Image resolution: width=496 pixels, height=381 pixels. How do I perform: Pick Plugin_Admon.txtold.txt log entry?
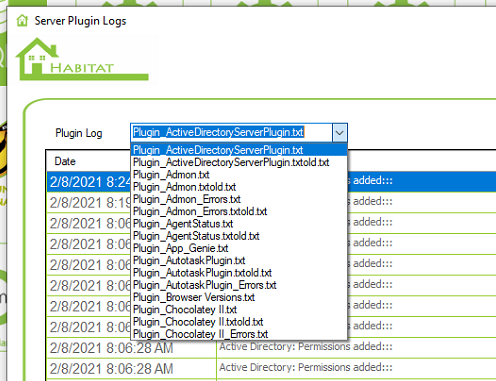[x=239, y=187]
